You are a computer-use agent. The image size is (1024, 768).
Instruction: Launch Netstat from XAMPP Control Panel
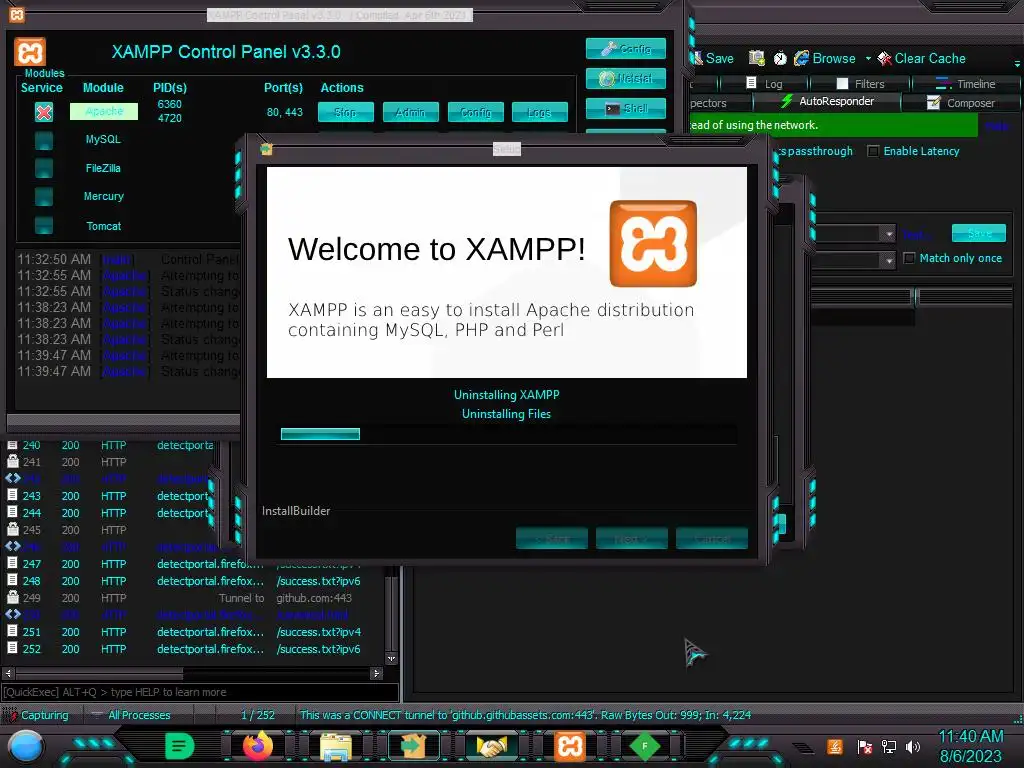[626, 78]
